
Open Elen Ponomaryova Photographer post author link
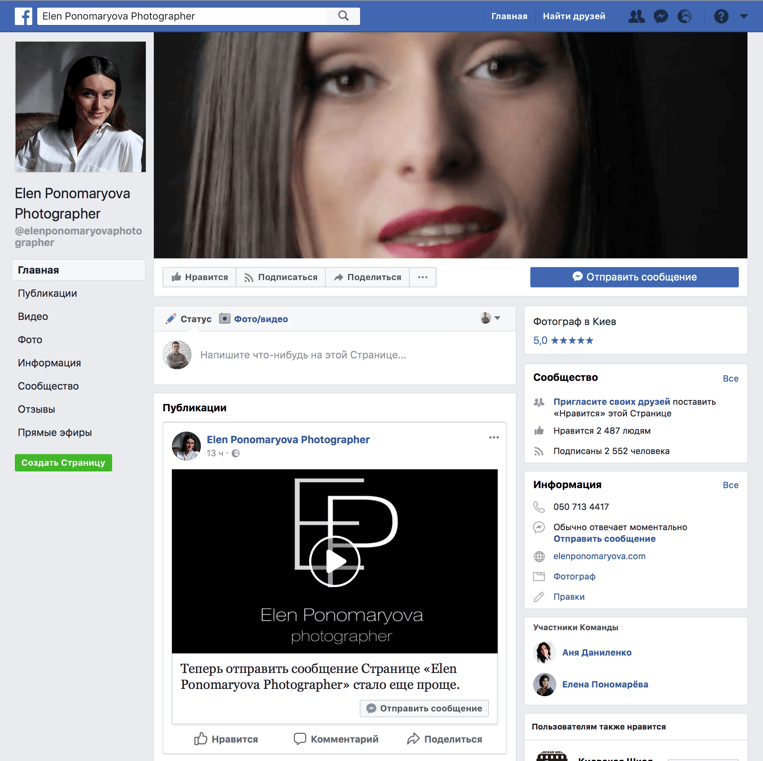click(288, 439)
